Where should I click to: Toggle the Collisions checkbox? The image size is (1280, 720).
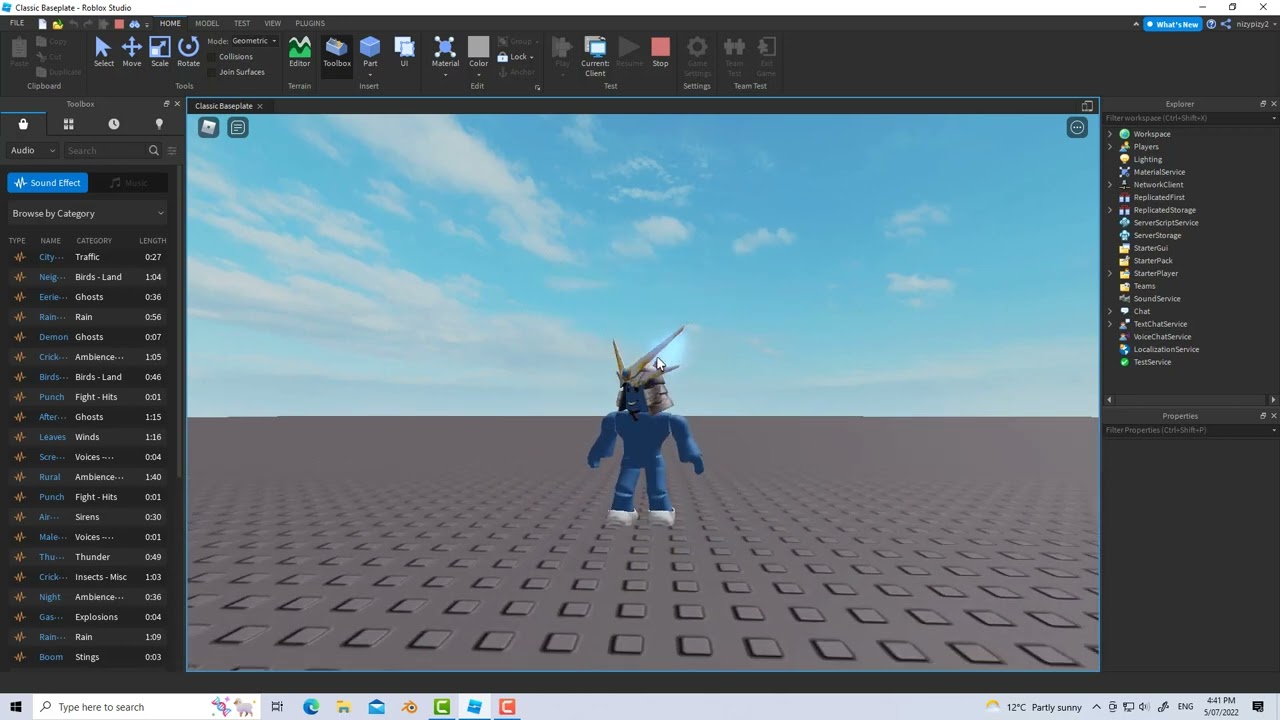click(x=214, y=57)
